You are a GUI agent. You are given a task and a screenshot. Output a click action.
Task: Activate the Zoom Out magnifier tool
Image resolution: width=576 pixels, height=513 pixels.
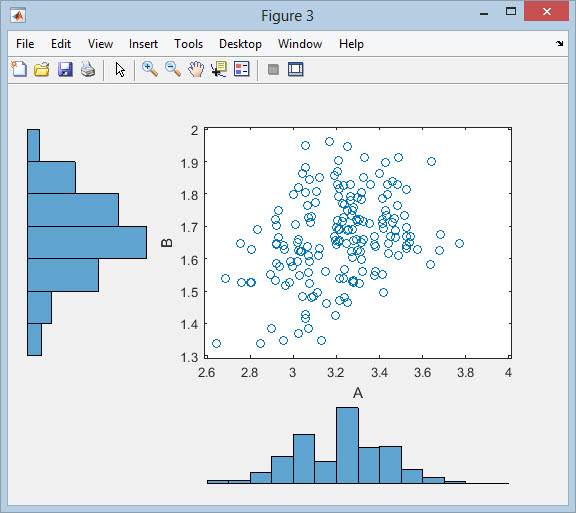[x=173, y=69]
